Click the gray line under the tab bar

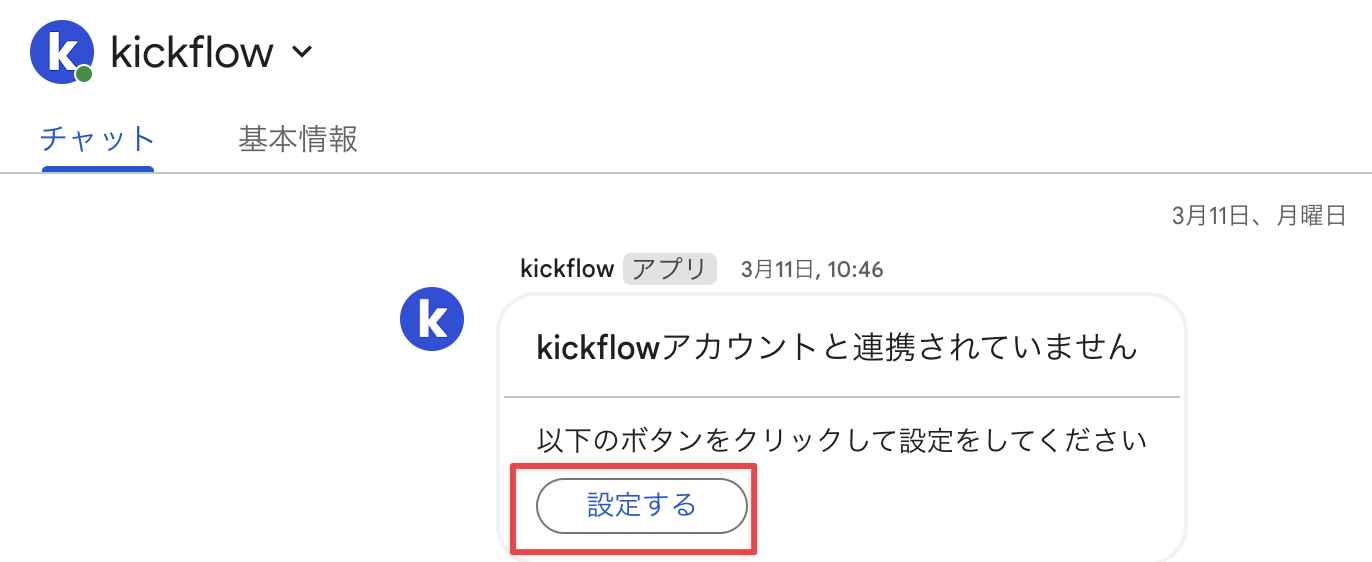click(686, 173)
